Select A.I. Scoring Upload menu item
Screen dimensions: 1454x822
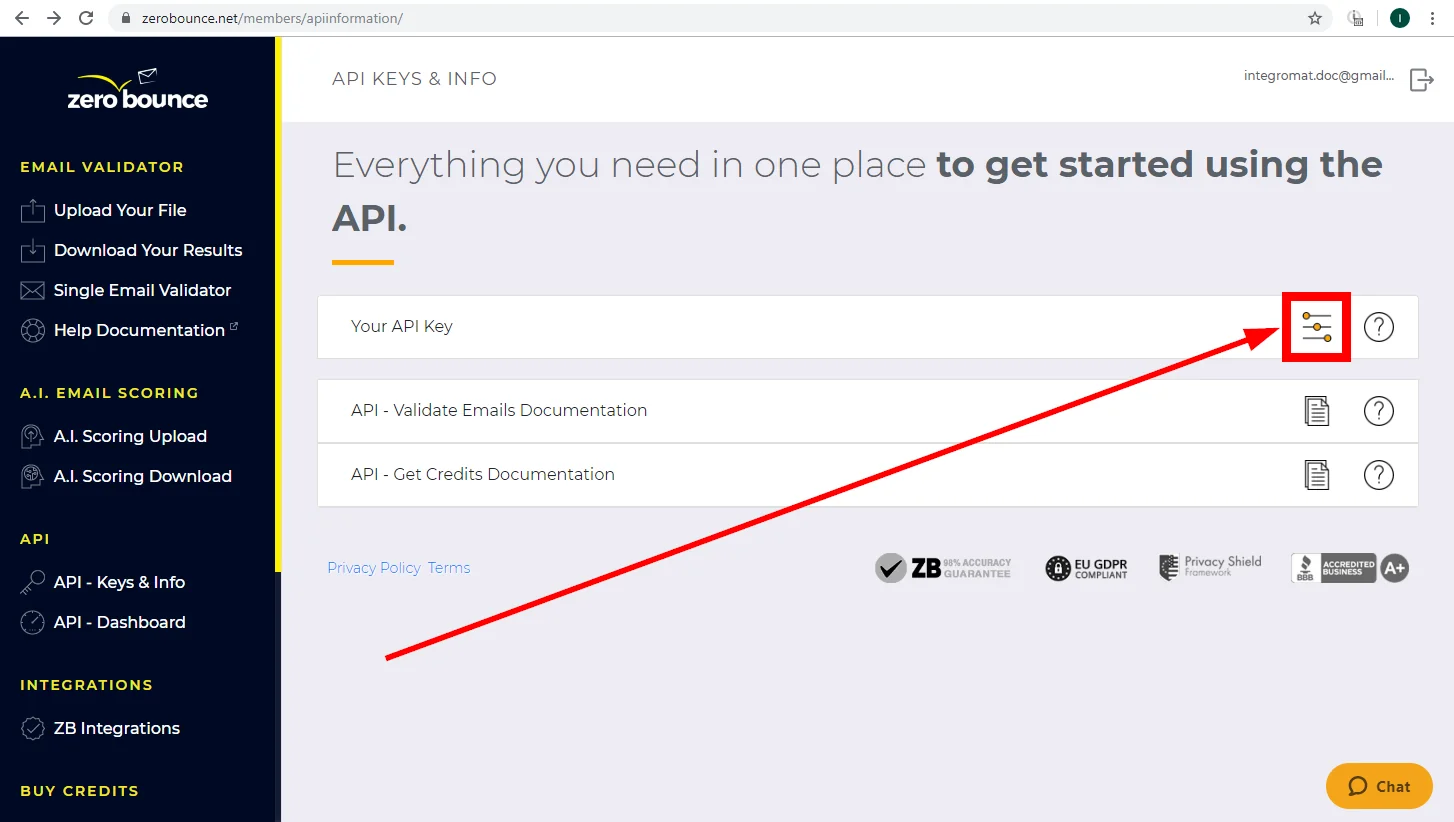tap(130, 436)
